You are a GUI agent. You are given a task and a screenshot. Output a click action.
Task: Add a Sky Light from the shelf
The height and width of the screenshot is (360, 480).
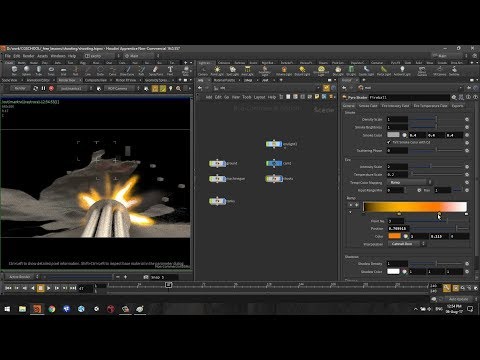pos(338,71)
